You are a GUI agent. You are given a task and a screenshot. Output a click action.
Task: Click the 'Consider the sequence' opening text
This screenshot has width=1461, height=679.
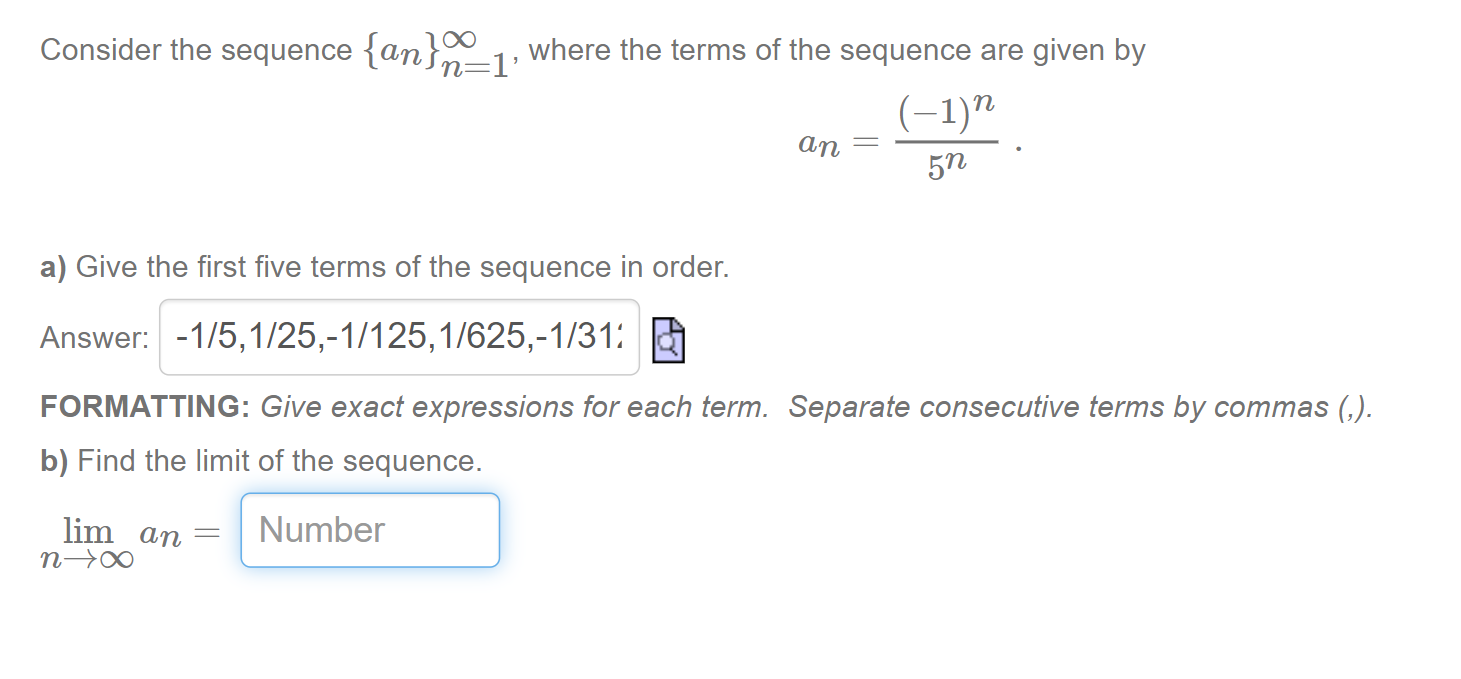coord(197,50)
